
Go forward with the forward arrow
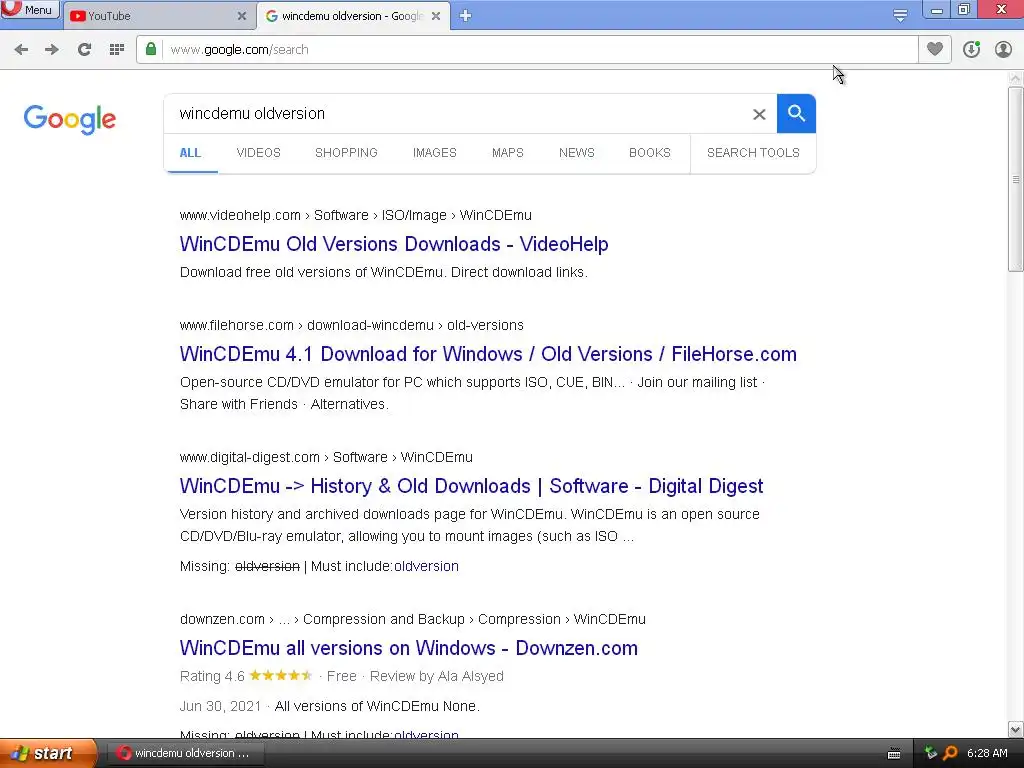coord(52,50)
